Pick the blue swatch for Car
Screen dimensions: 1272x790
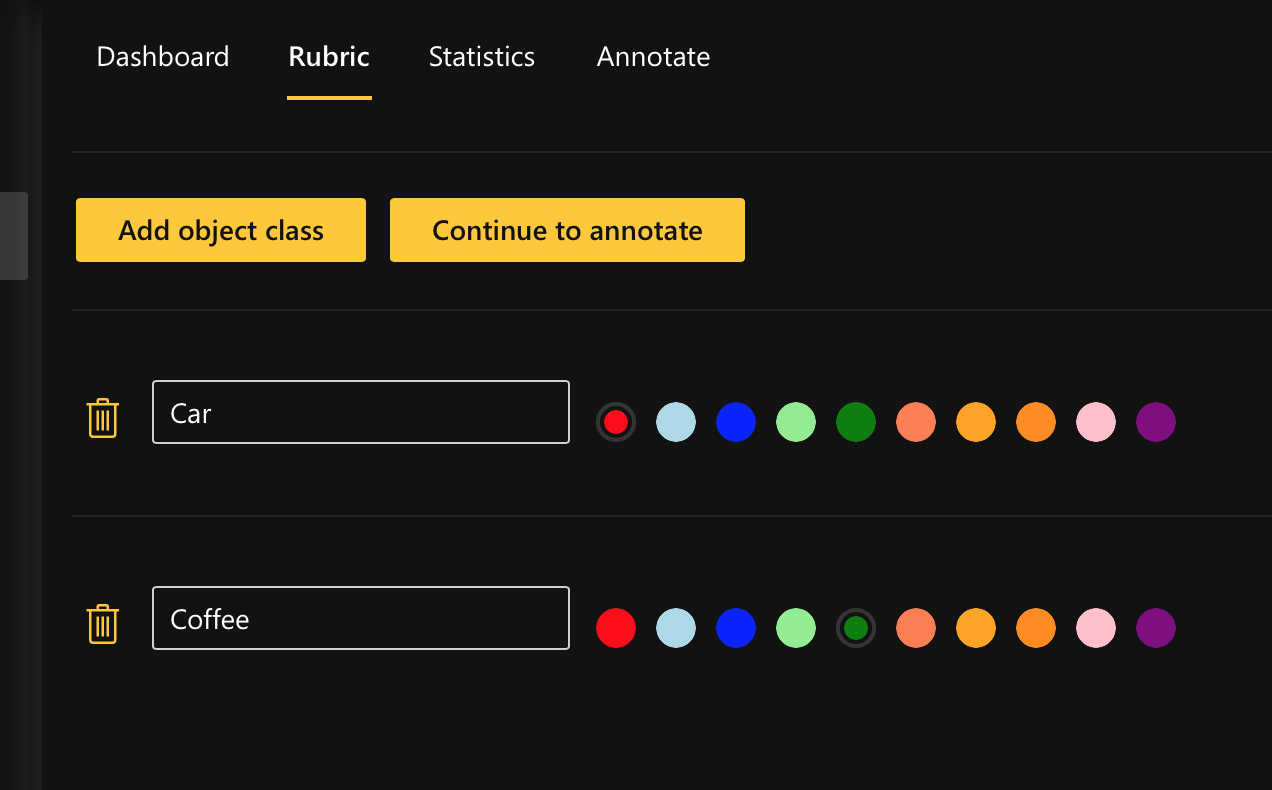coord(736,422)
